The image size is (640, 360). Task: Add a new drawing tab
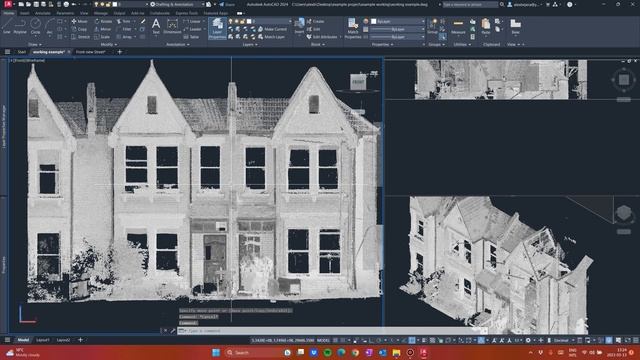120,52
